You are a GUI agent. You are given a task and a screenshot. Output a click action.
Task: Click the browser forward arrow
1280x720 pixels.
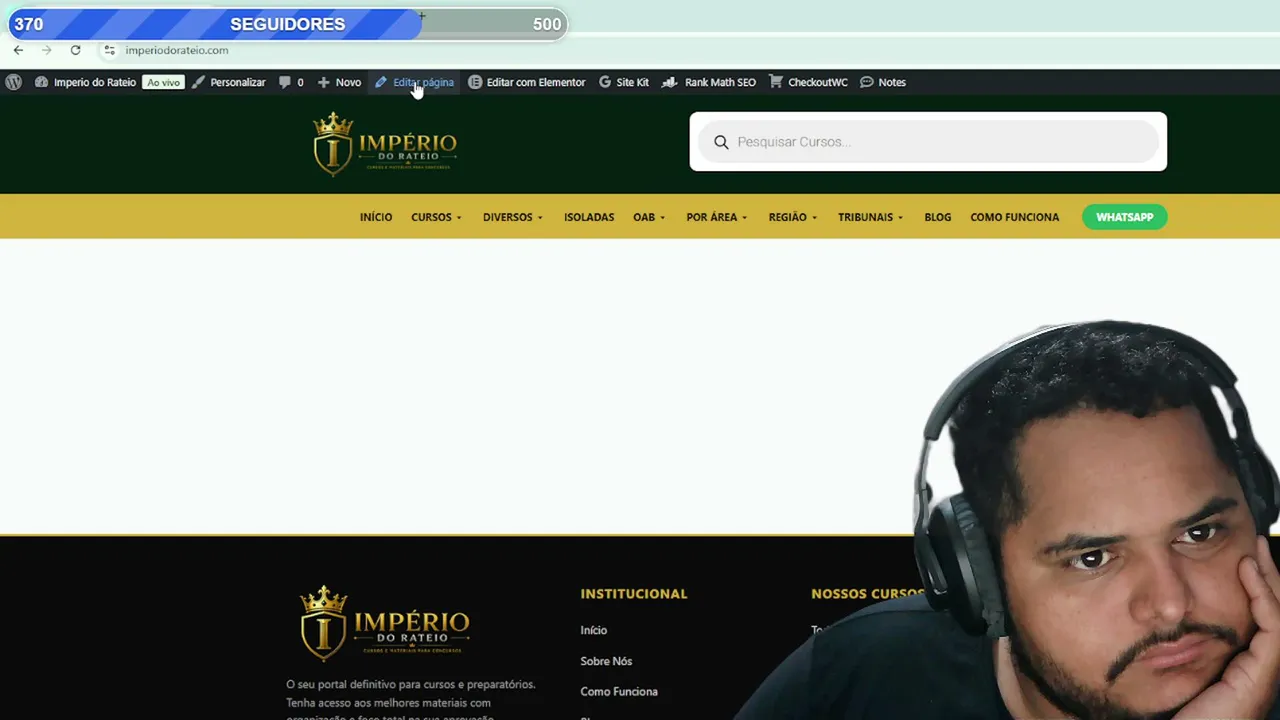[x=46, y=50]
